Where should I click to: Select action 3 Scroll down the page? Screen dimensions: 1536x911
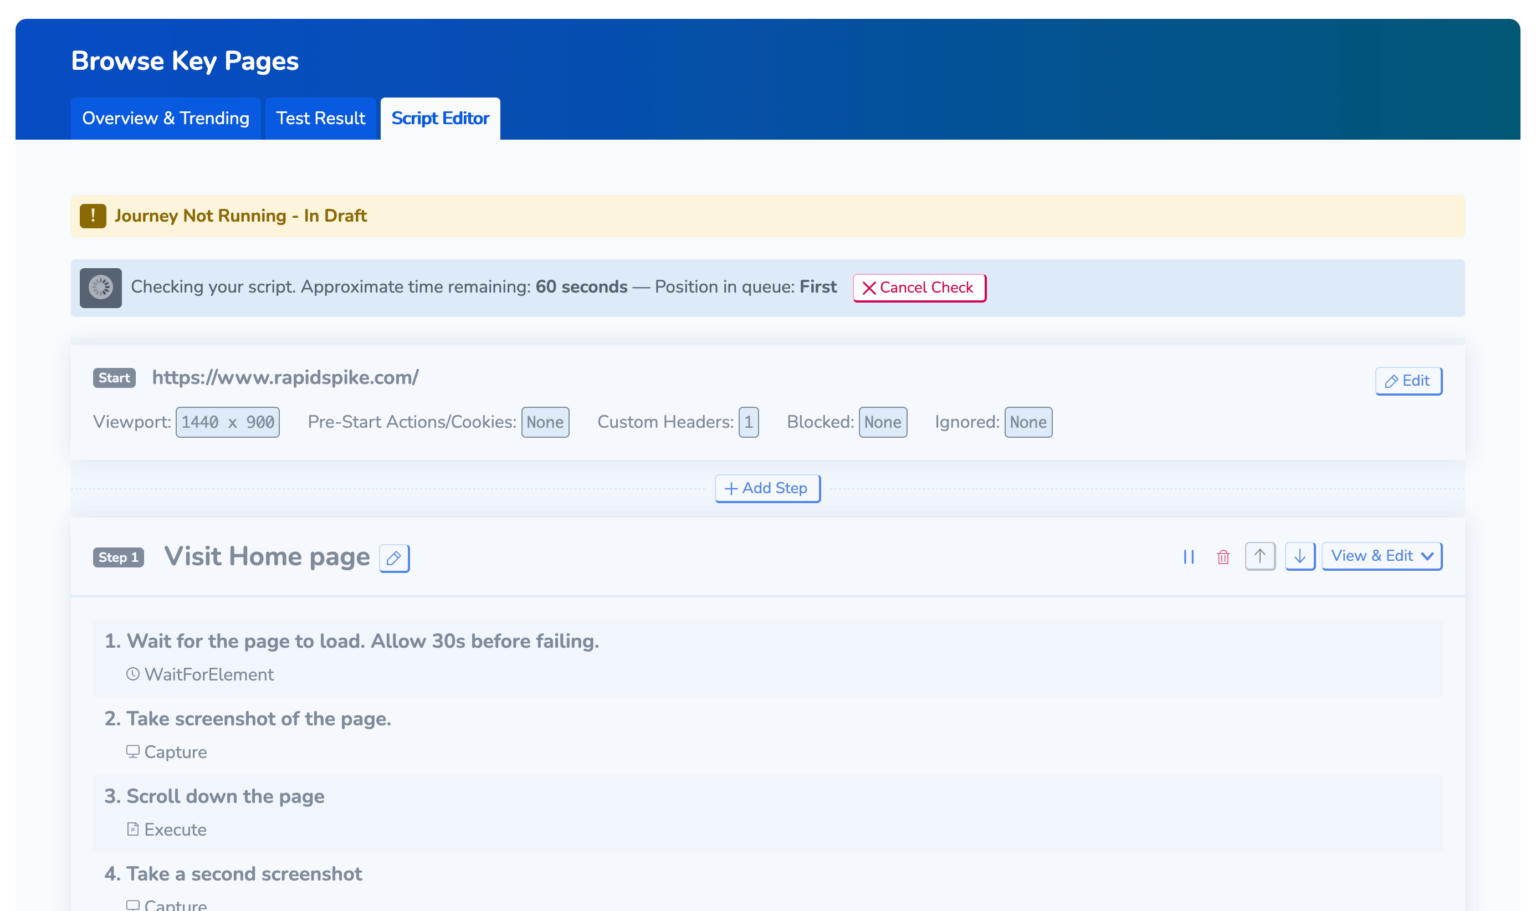click(767, 813)
